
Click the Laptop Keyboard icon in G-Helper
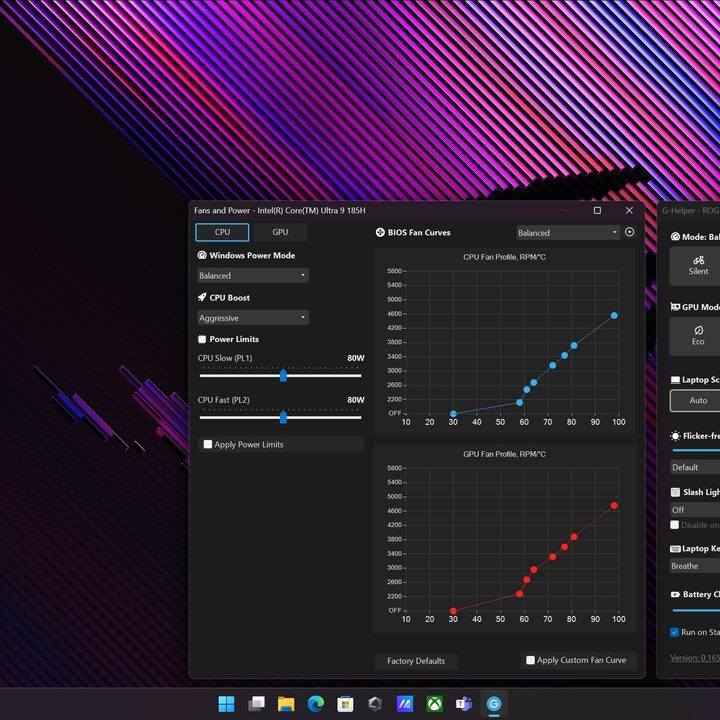point(675,549)
